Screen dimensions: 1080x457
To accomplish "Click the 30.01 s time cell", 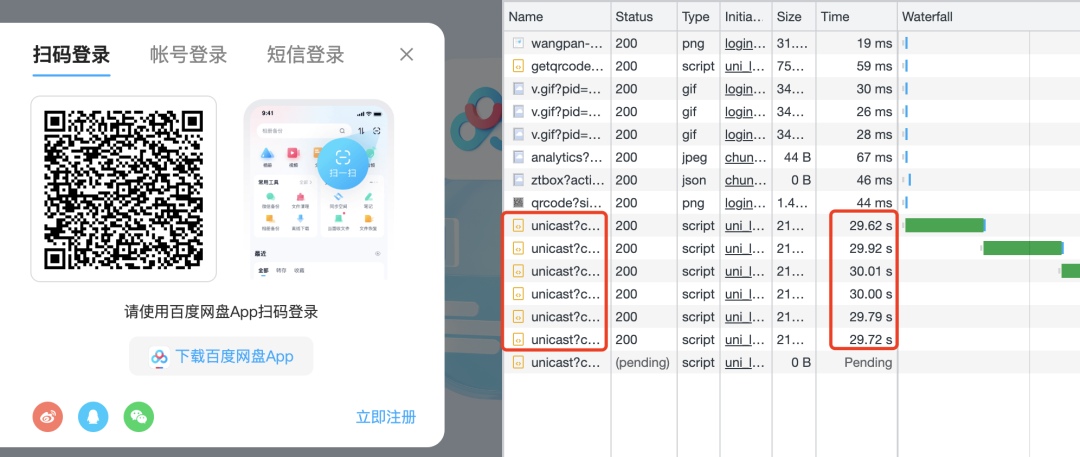I will (x=871, y=271).
